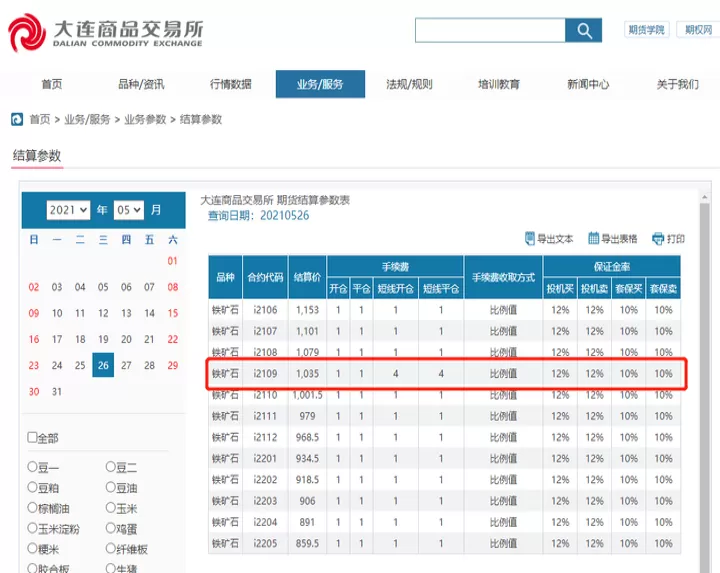Open the 培训教育 navigation menu
This screenshot has height=573, width=720.
(x=499, y=84)
